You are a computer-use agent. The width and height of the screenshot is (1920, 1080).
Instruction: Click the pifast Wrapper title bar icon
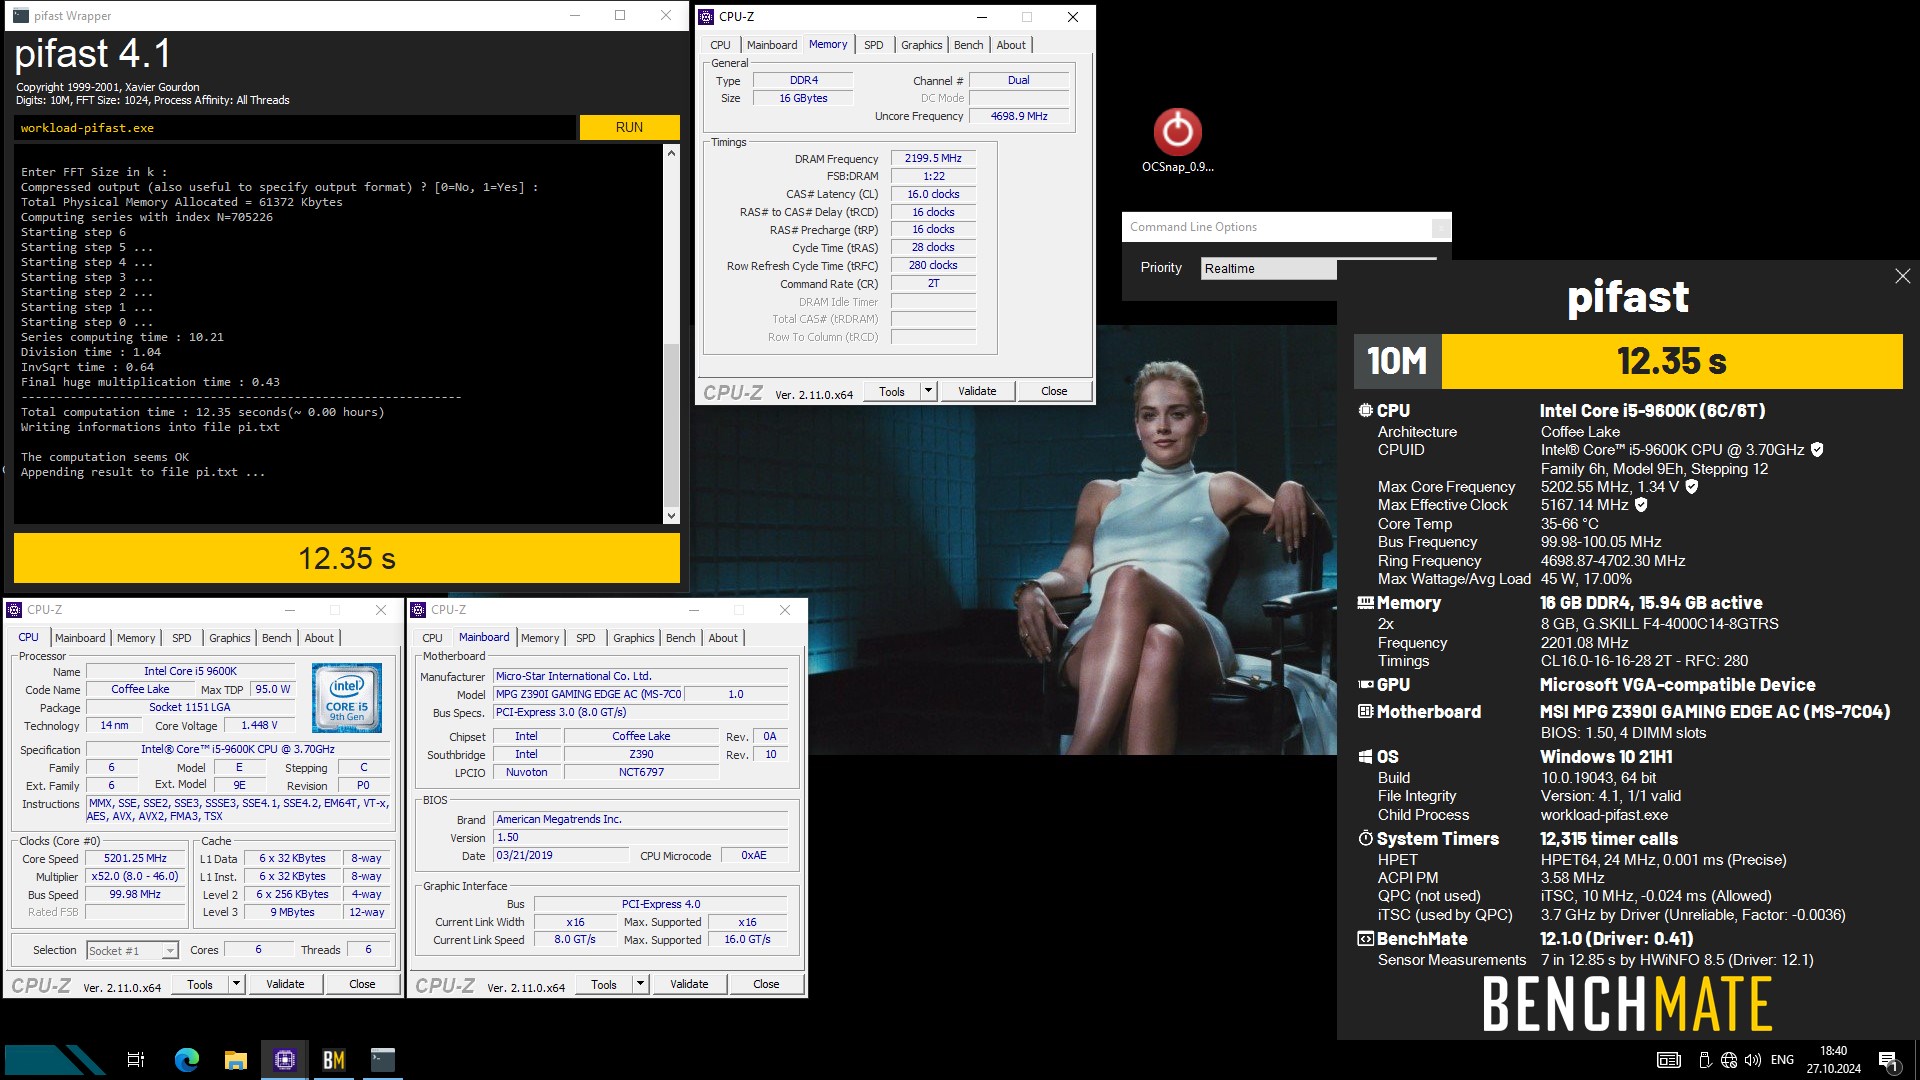tap(21, 15)
